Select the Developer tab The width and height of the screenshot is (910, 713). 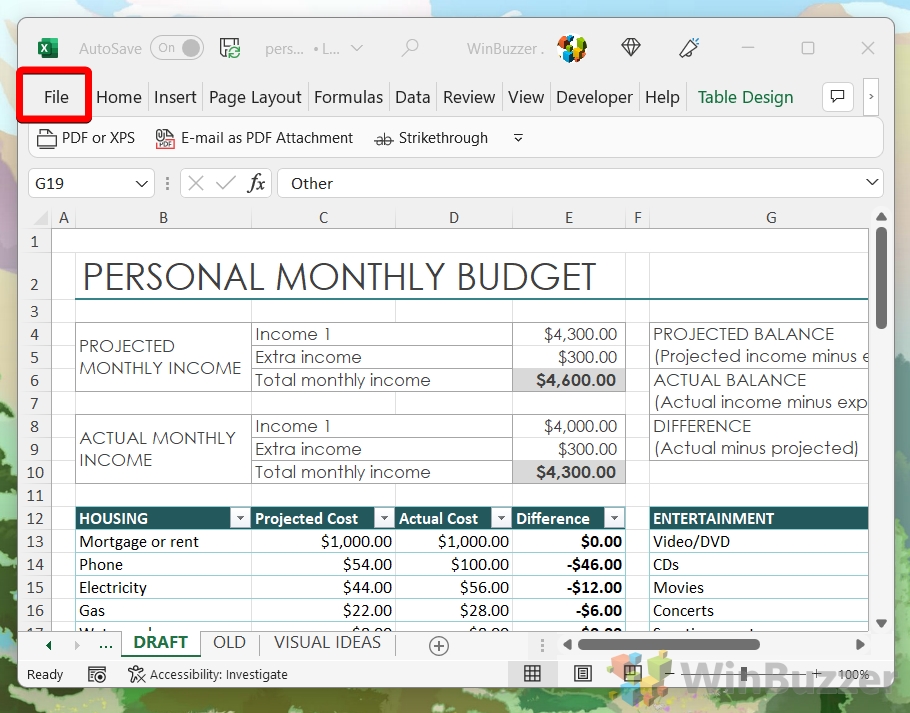pyautogui.click(x=594, y=97)
